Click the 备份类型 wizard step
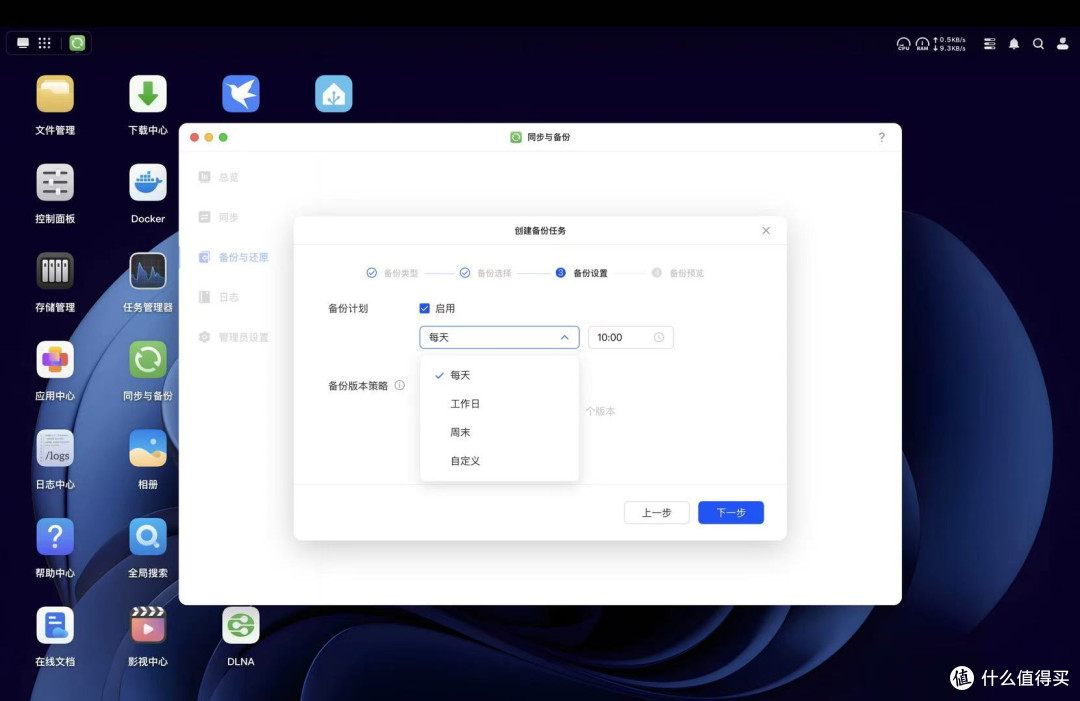The height and width of the screenshot is (701, 1080). tap(392, 273)
